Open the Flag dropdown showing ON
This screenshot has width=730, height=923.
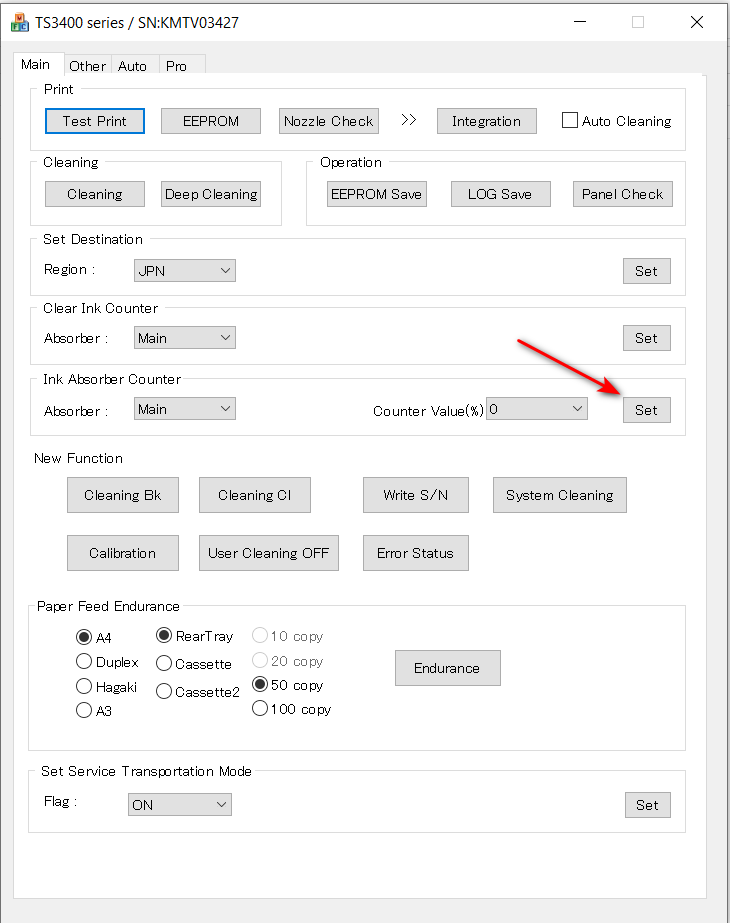point(180,805)
